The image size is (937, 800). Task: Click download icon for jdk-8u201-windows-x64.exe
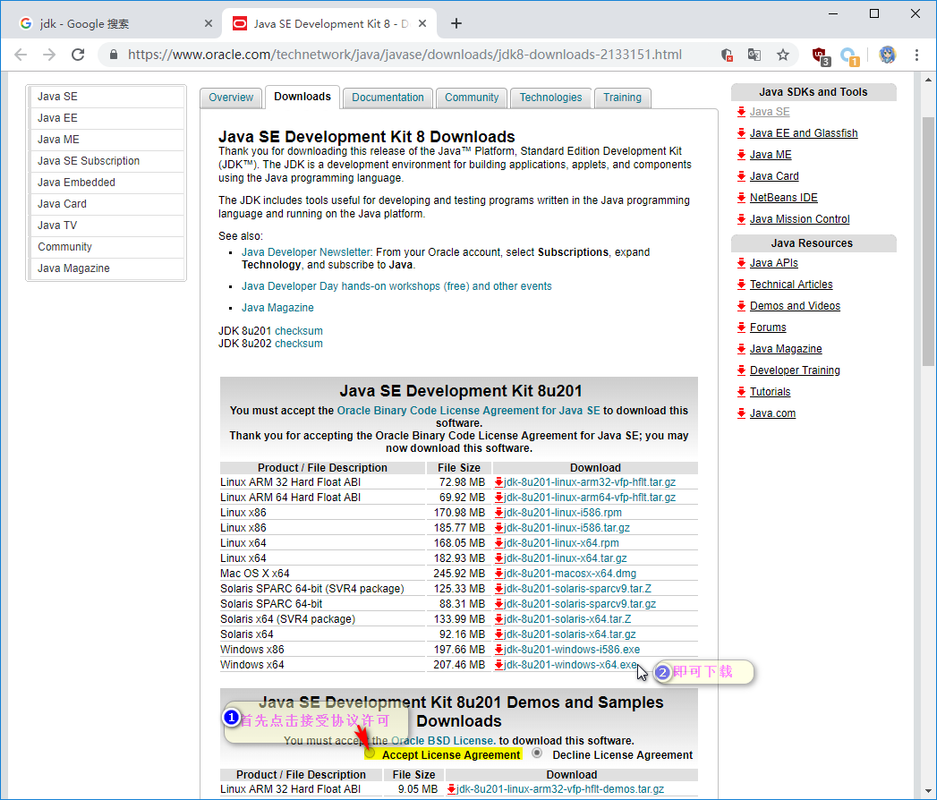(x=498, y=665)
